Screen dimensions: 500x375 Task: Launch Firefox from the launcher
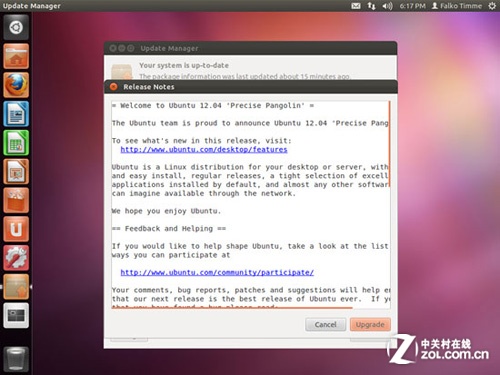pyautogui.click(x=16, y=85)
